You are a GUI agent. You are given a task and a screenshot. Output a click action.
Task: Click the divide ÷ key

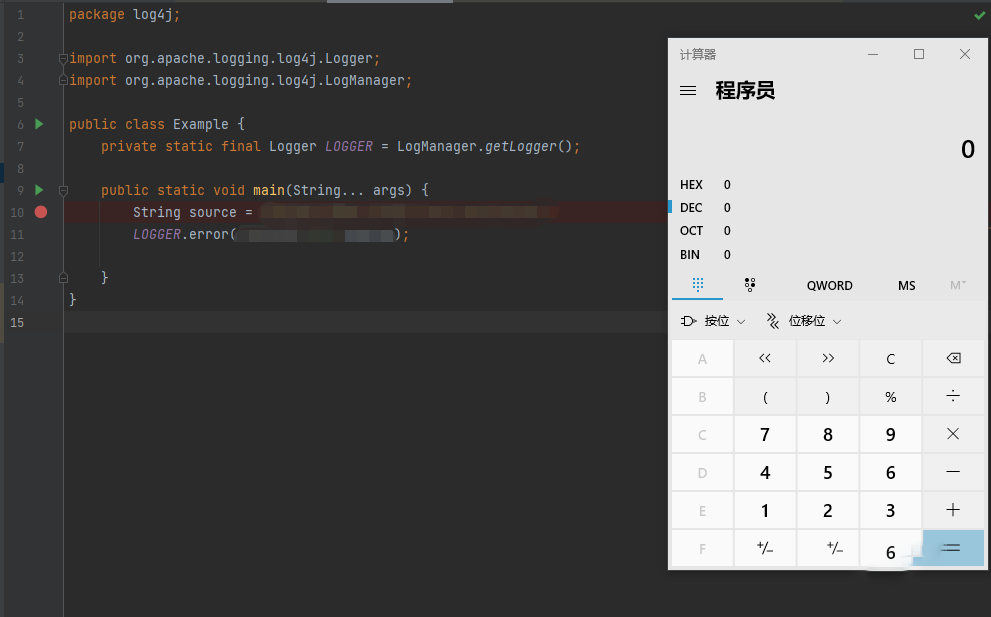click(x=953, y=396)
